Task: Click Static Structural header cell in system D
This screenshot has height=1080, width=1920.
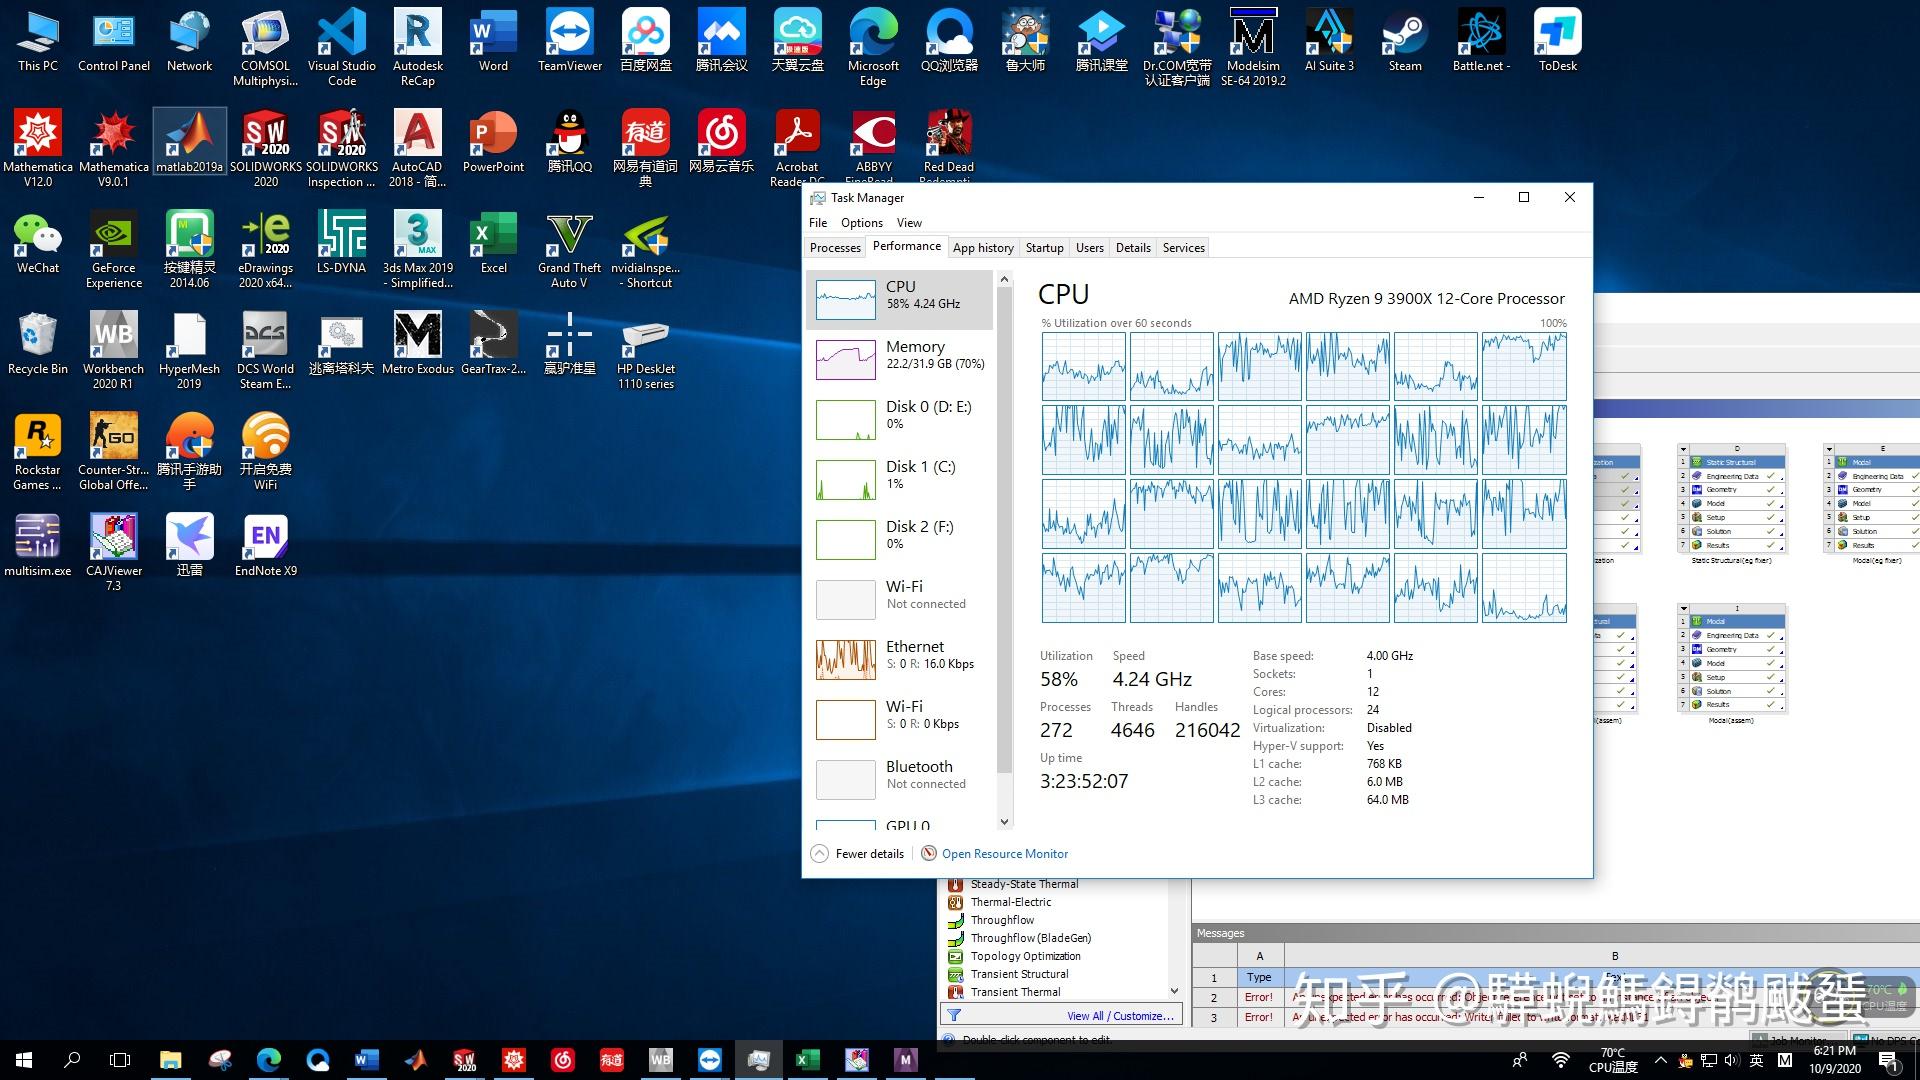Action: tap(1736, 462)
